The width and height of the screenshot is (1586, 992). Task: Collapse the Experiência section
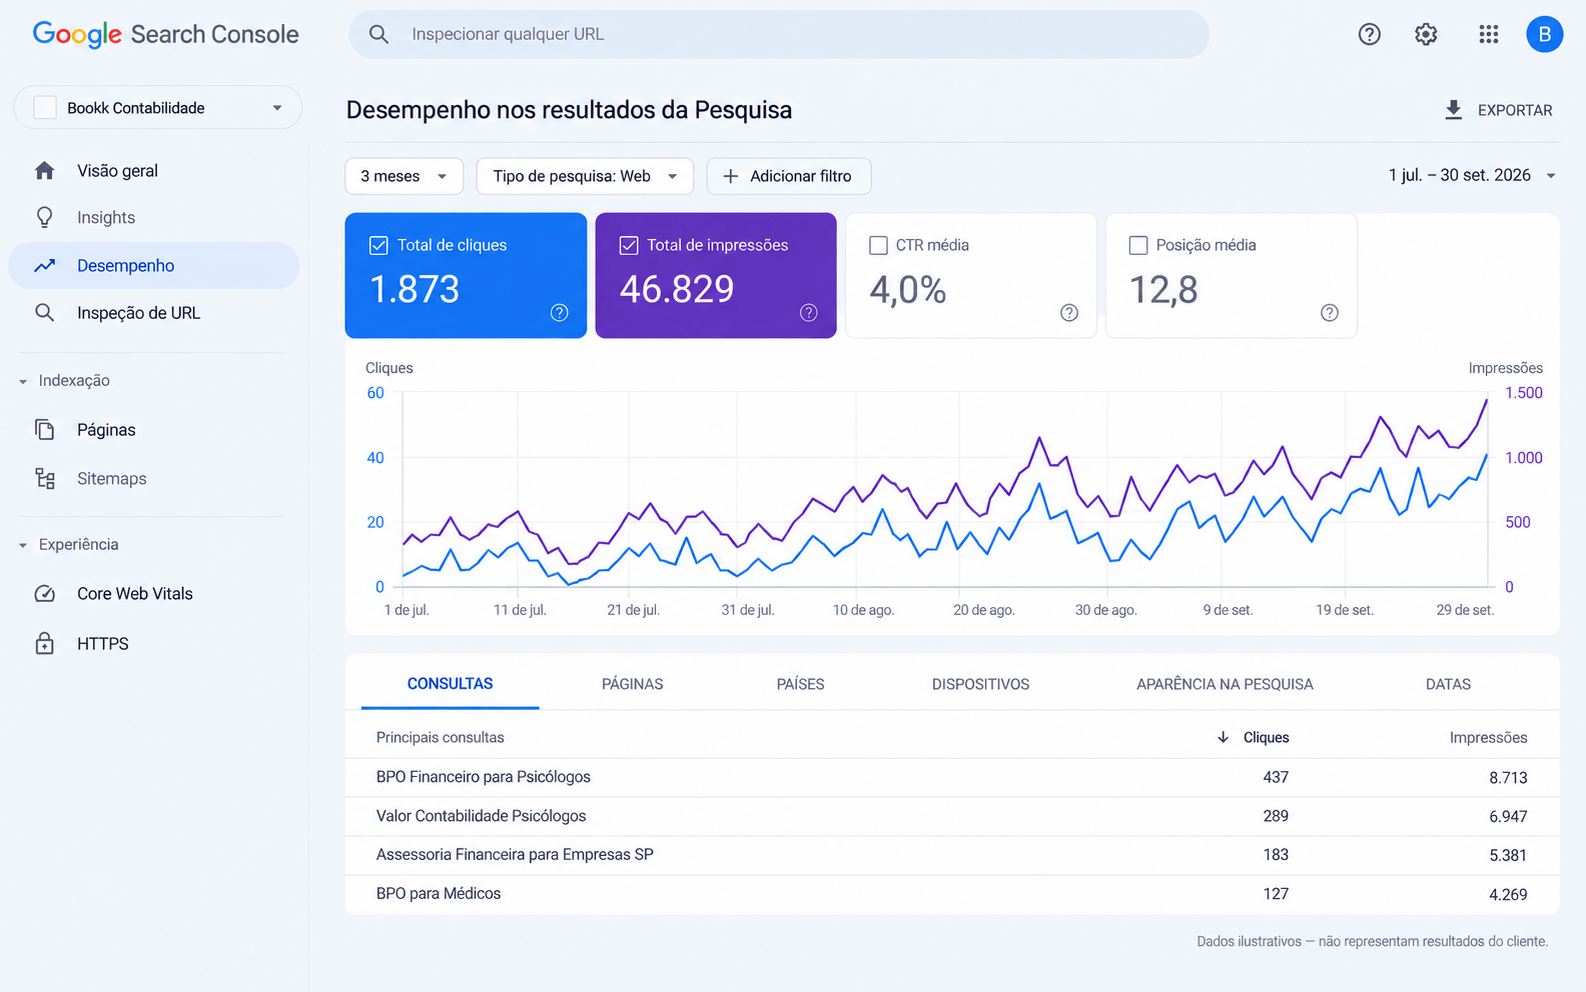point(69,545)
